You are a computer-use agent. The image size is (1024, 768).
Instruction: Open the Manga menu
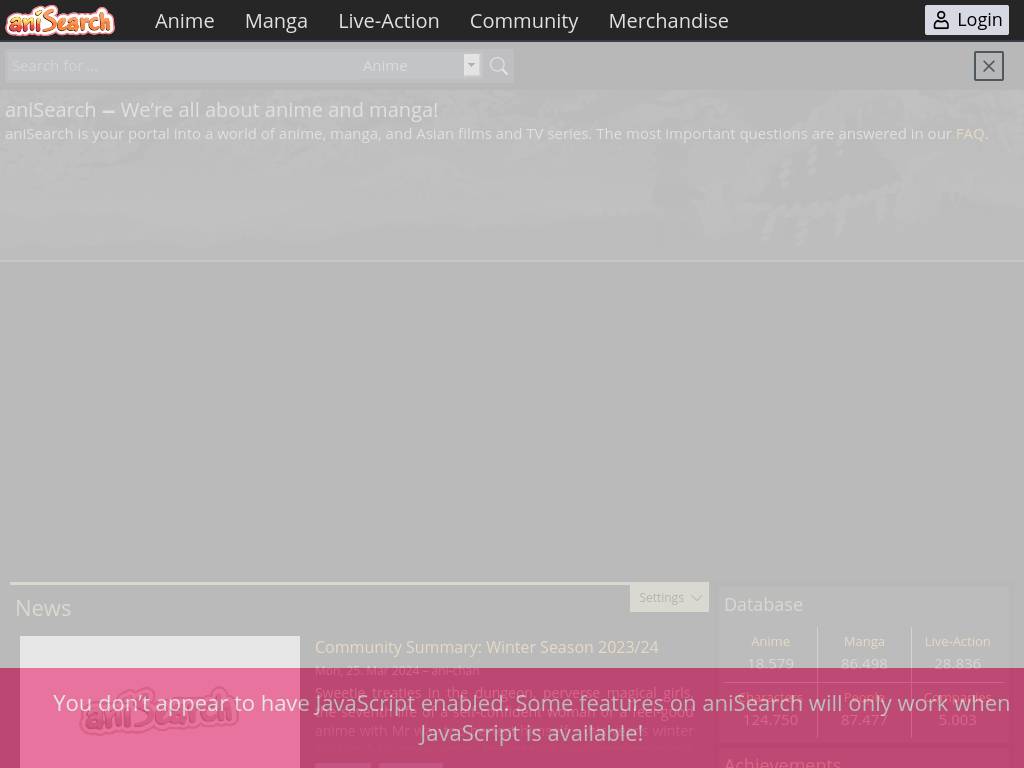coord(276,20)
